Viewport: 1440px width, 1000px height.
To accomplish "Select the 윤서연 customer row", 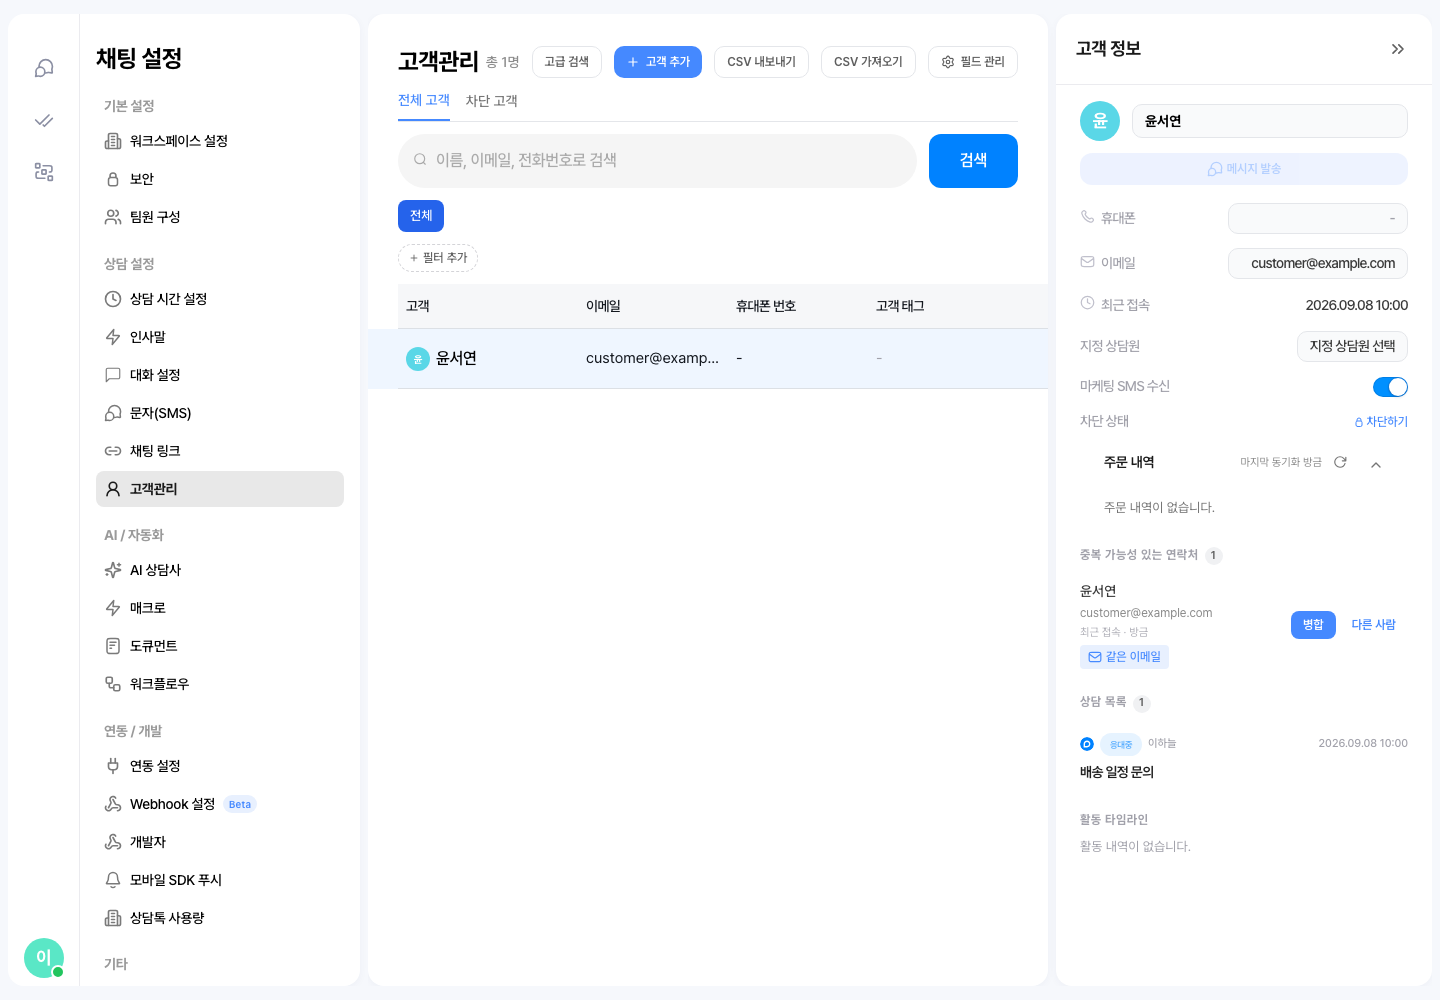I will click(708, 358).
